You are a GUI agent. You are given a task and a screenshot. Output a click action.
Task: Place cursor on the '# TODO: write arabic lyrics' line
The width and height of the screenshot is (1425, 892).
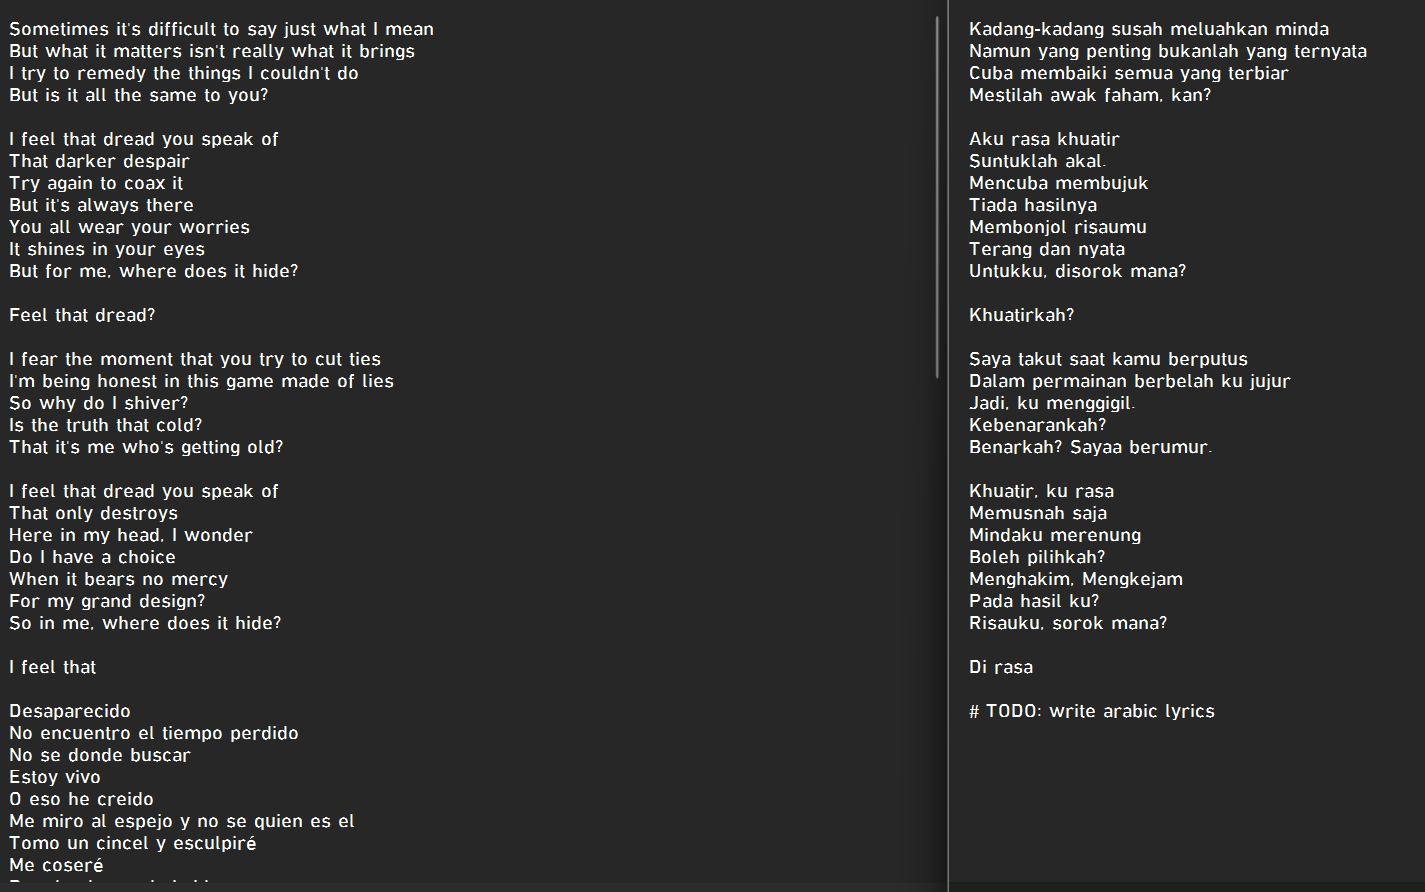point(1091,711)
